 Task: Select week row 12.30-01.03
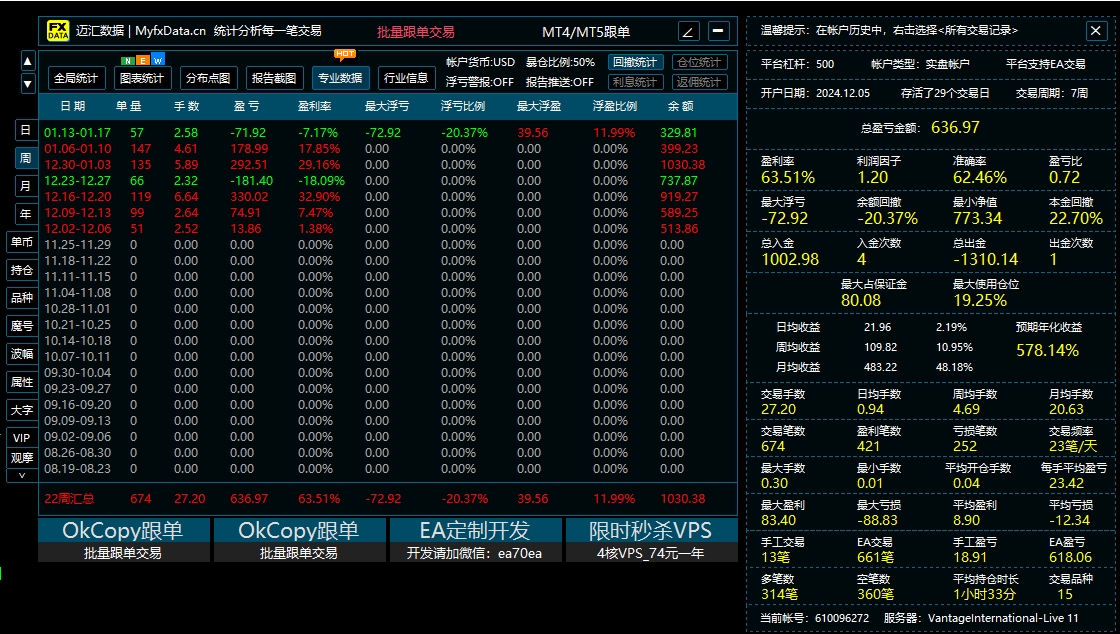(388, 164)
